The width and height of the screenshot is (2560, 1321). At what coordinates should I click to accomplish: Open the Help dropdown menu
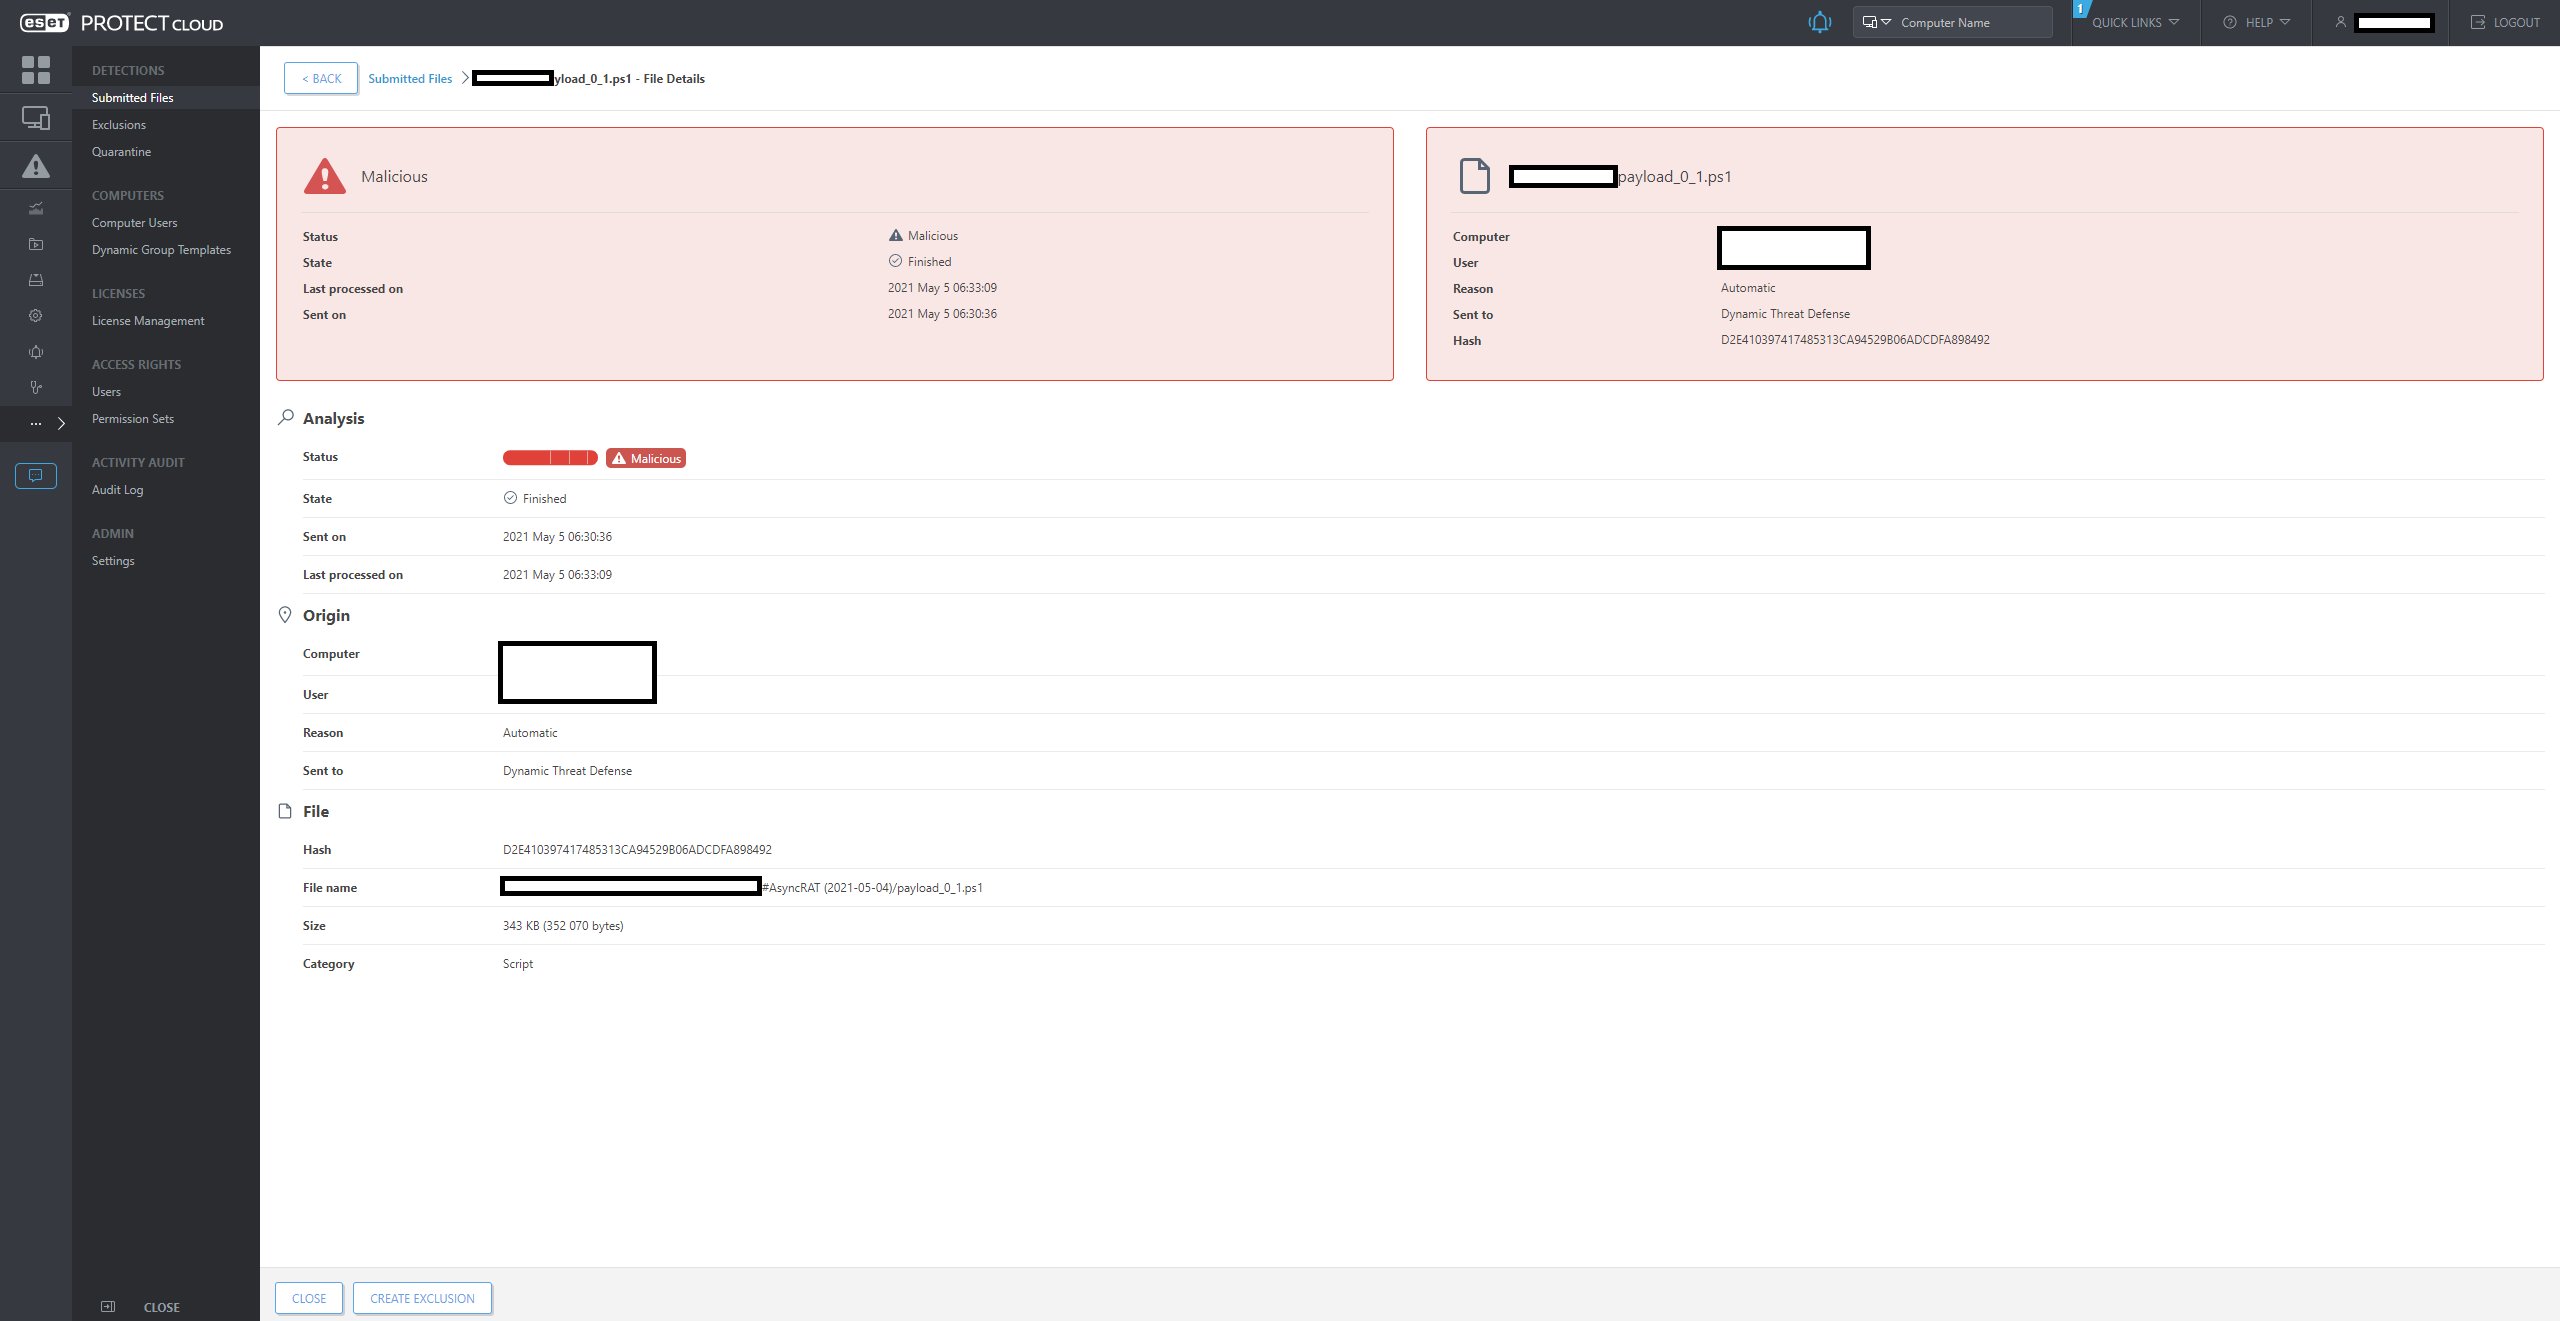tap(2257, 22)
